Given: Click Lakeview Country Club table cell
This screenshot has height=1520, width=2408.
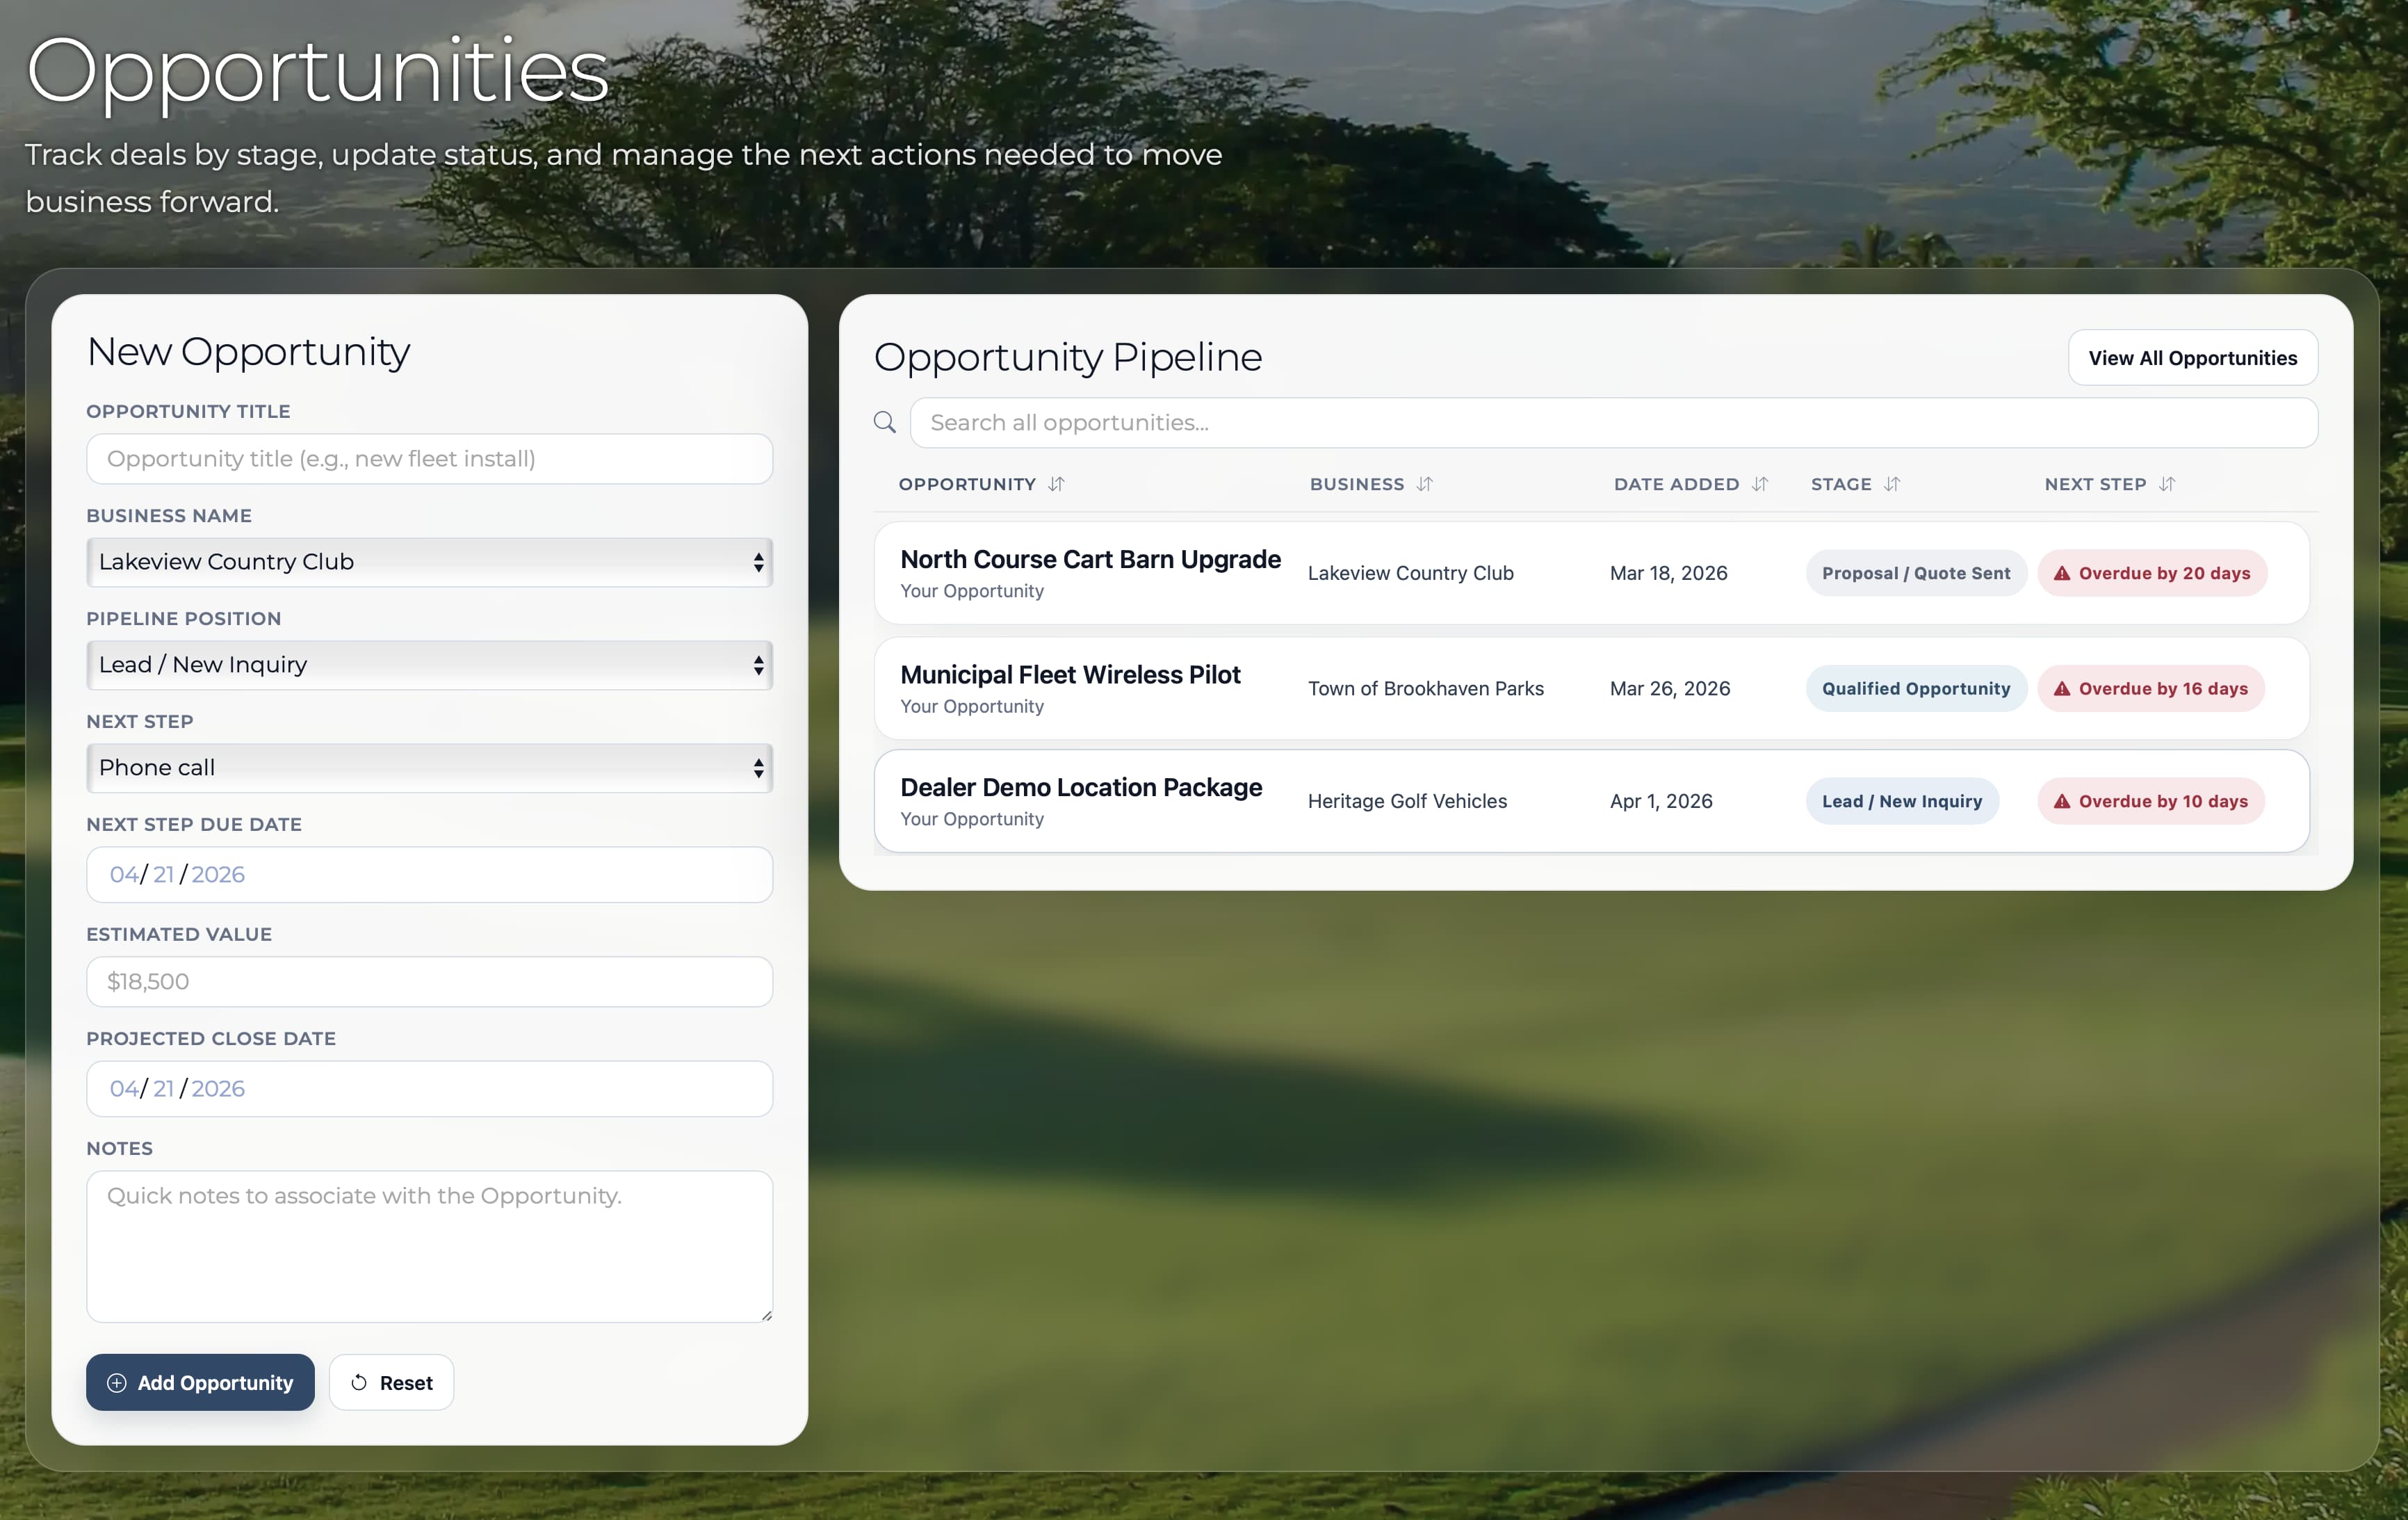Looking at the screenshot, I should coord(1410,573).
